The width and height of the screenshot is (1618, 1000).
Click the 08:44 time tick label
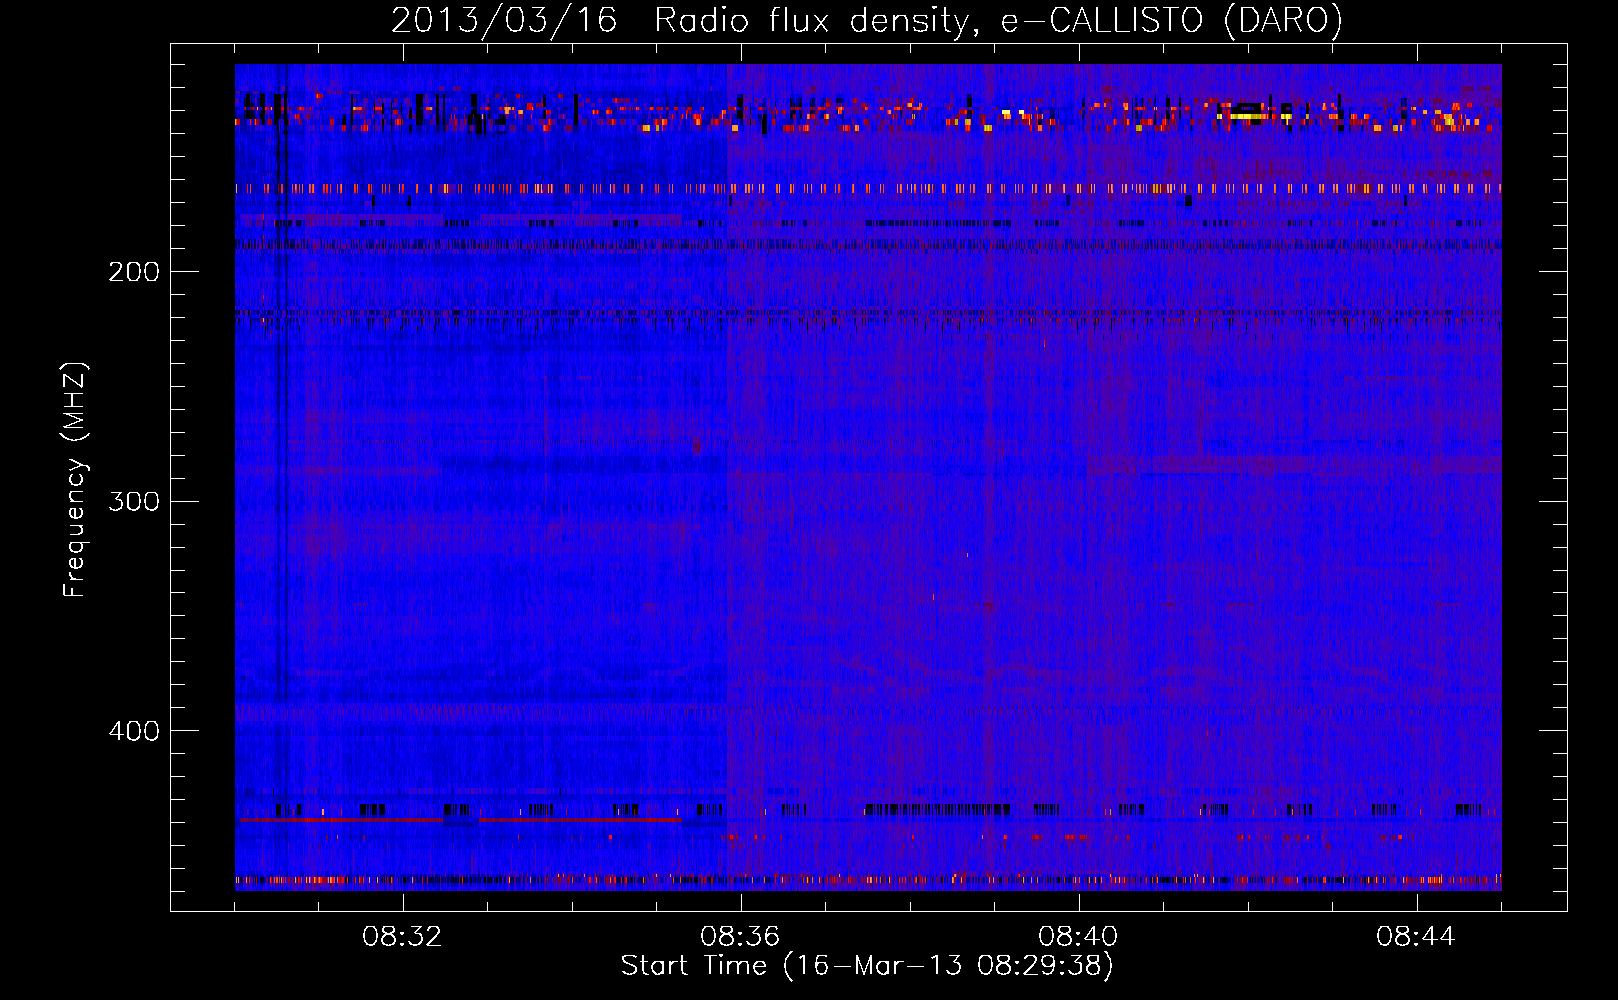[x=1416, y=937]
